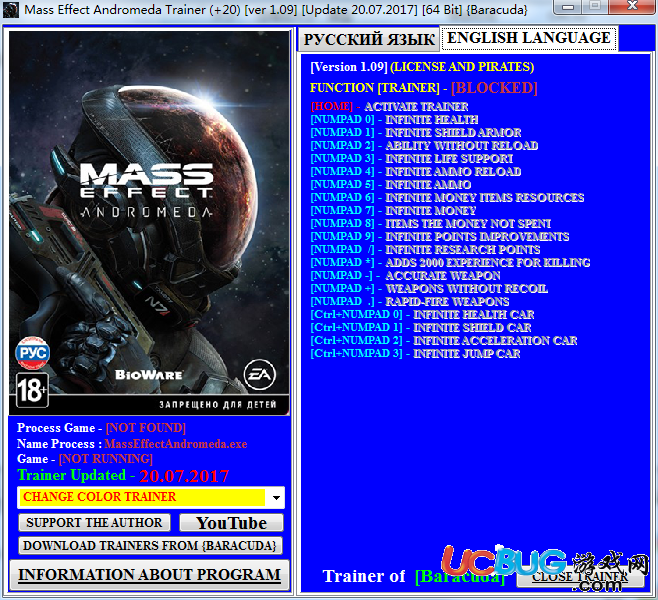Click the Process Game [NOT FOUND] status
658x600 pixels.
(145, 428)
